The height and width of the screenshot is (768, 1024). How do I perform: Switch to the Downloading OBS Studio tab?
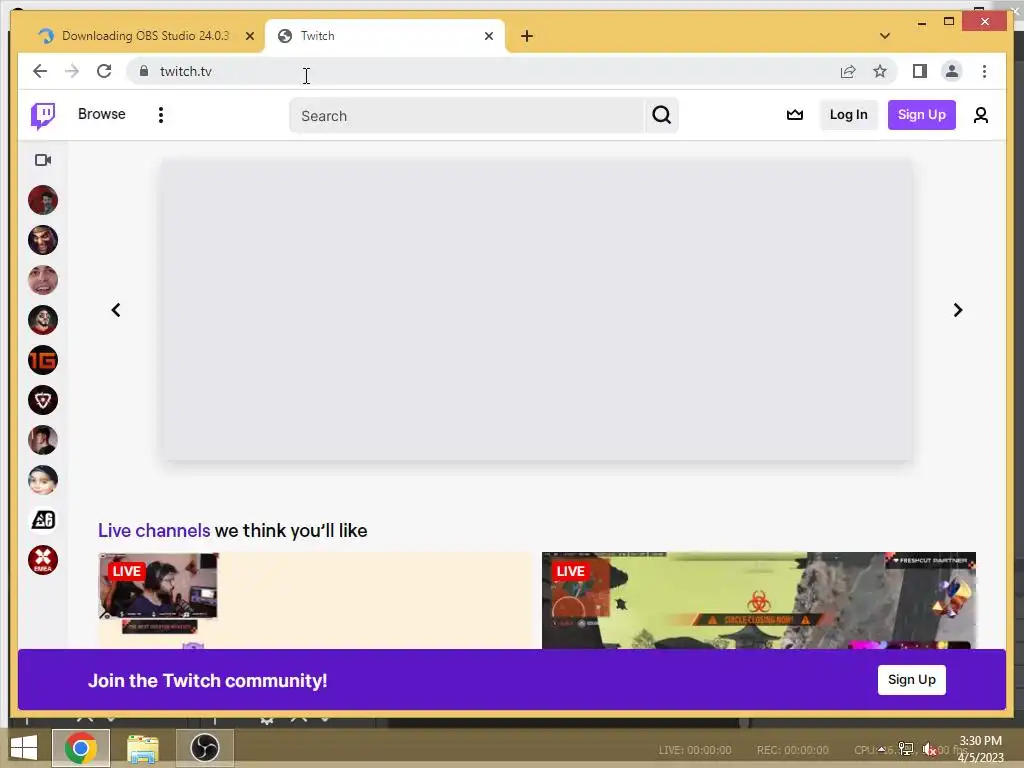(145, 36)
